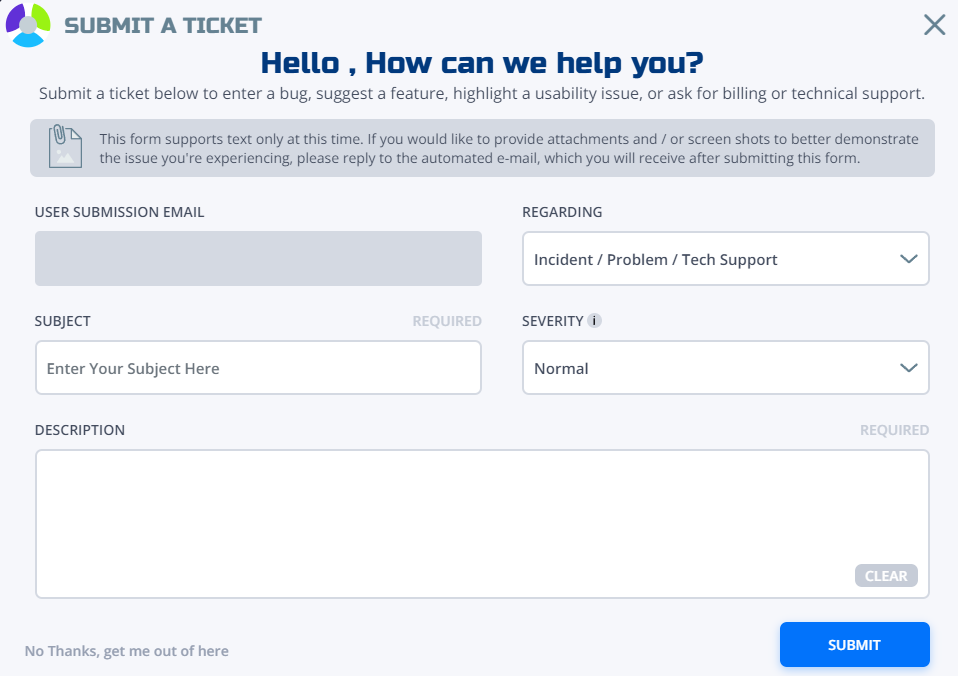Clear the description text
The image size is (958, 676).
click(886, 576)
